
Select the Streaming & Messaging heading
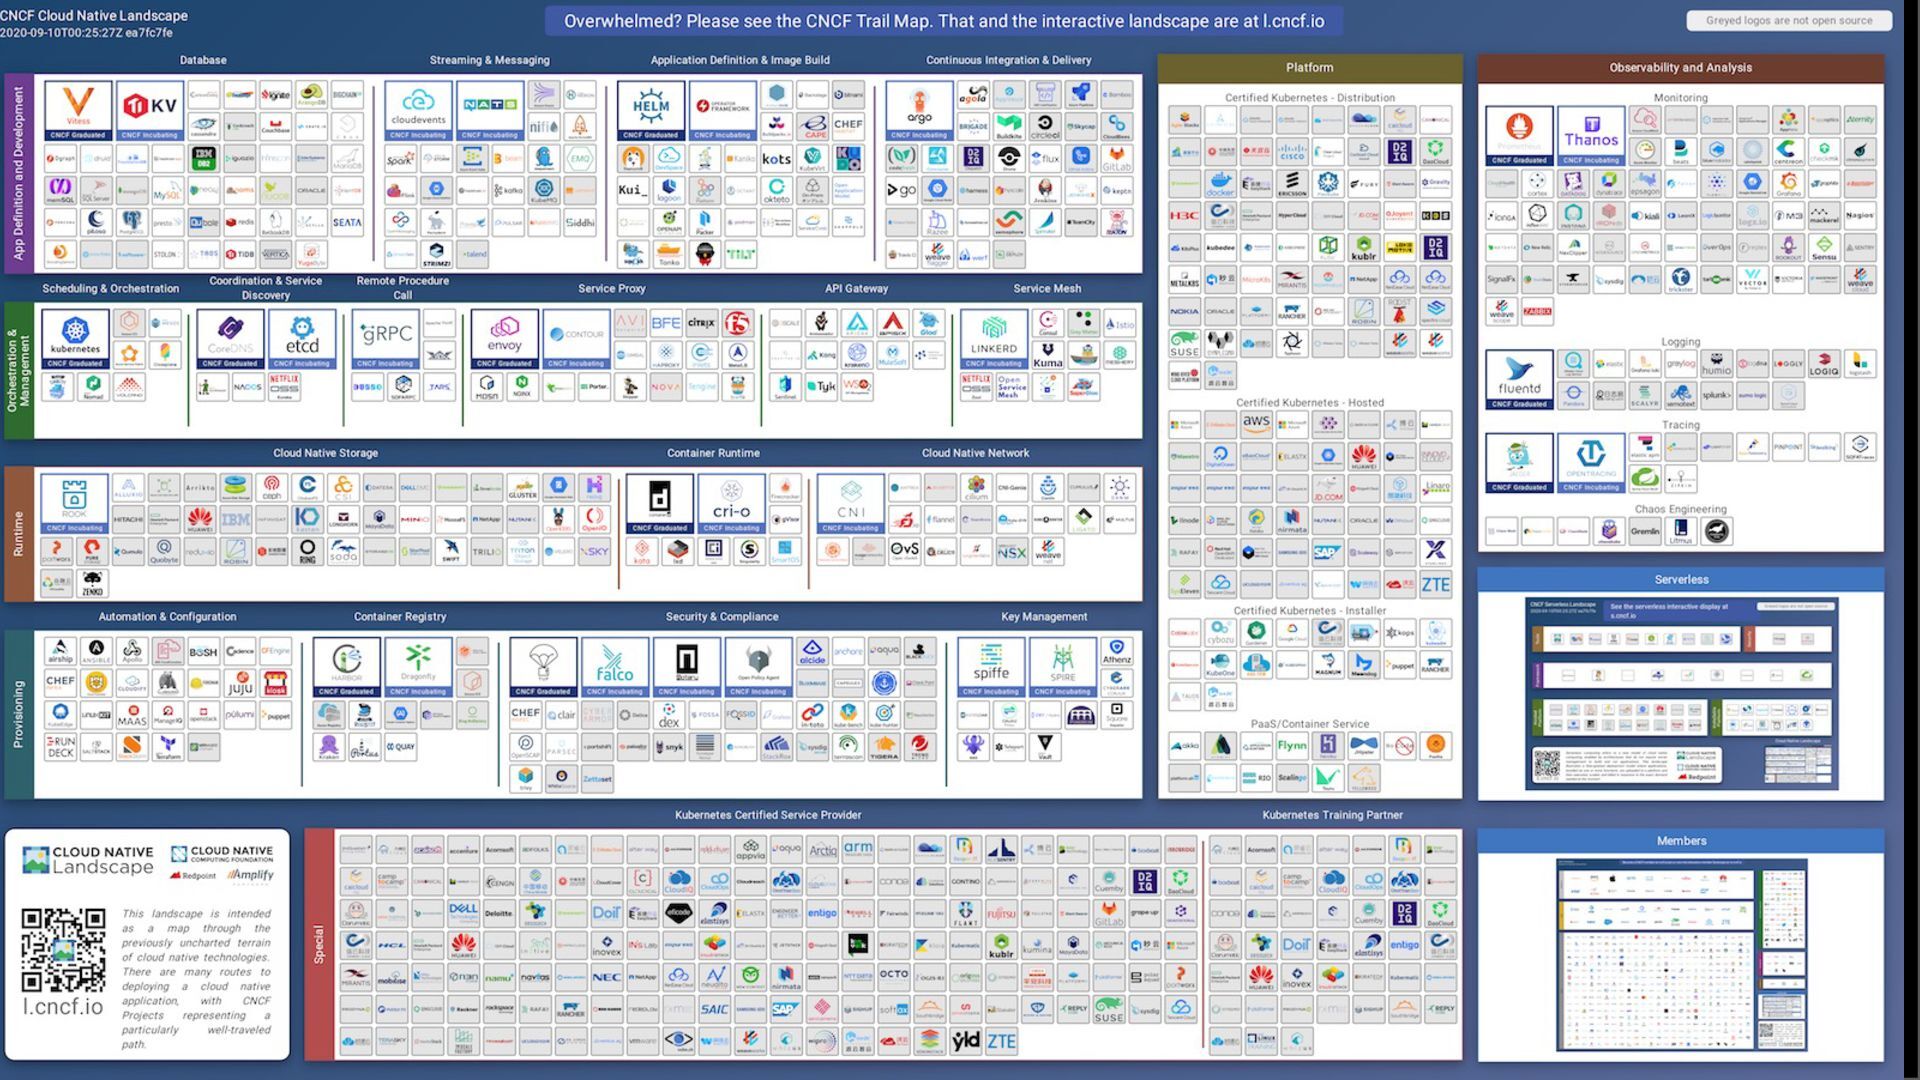click(x=489, y=60)
